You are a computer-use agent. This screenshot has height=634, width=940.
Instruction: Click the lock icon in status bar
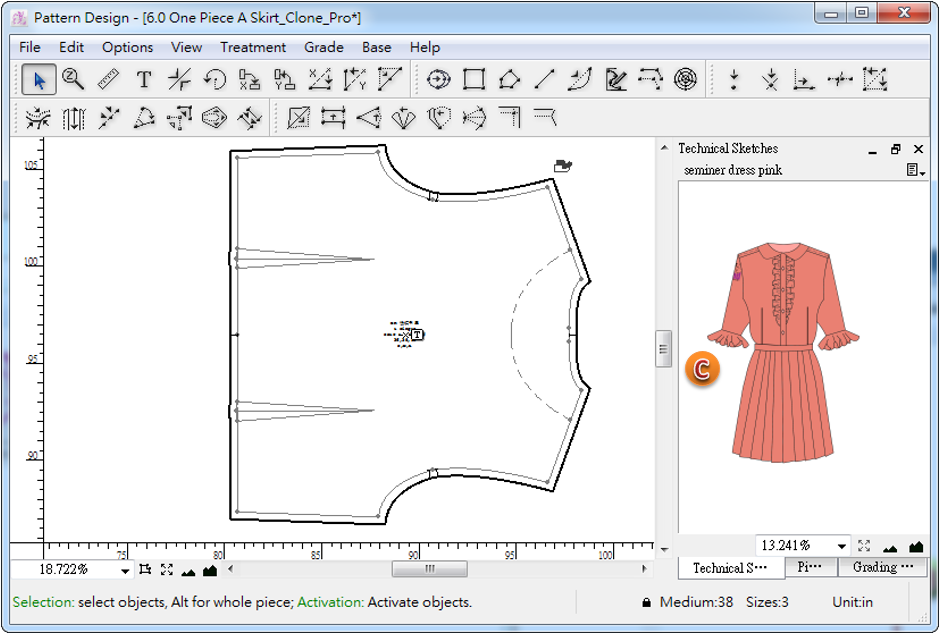pos(647,603)
